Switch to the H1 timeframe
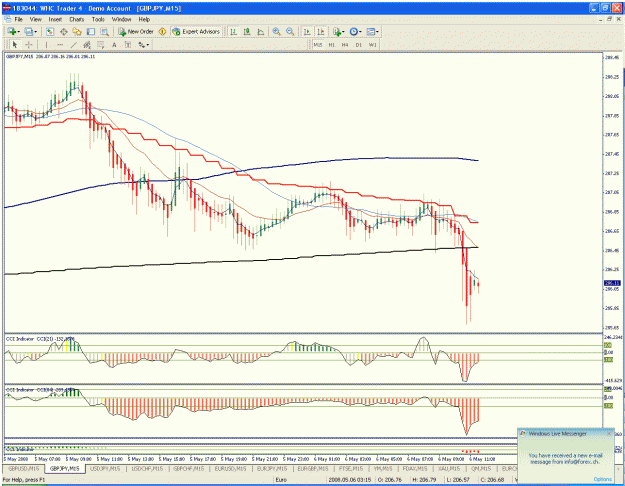The image size is (625, 486). pyautogui.click(x=332, y=45)
